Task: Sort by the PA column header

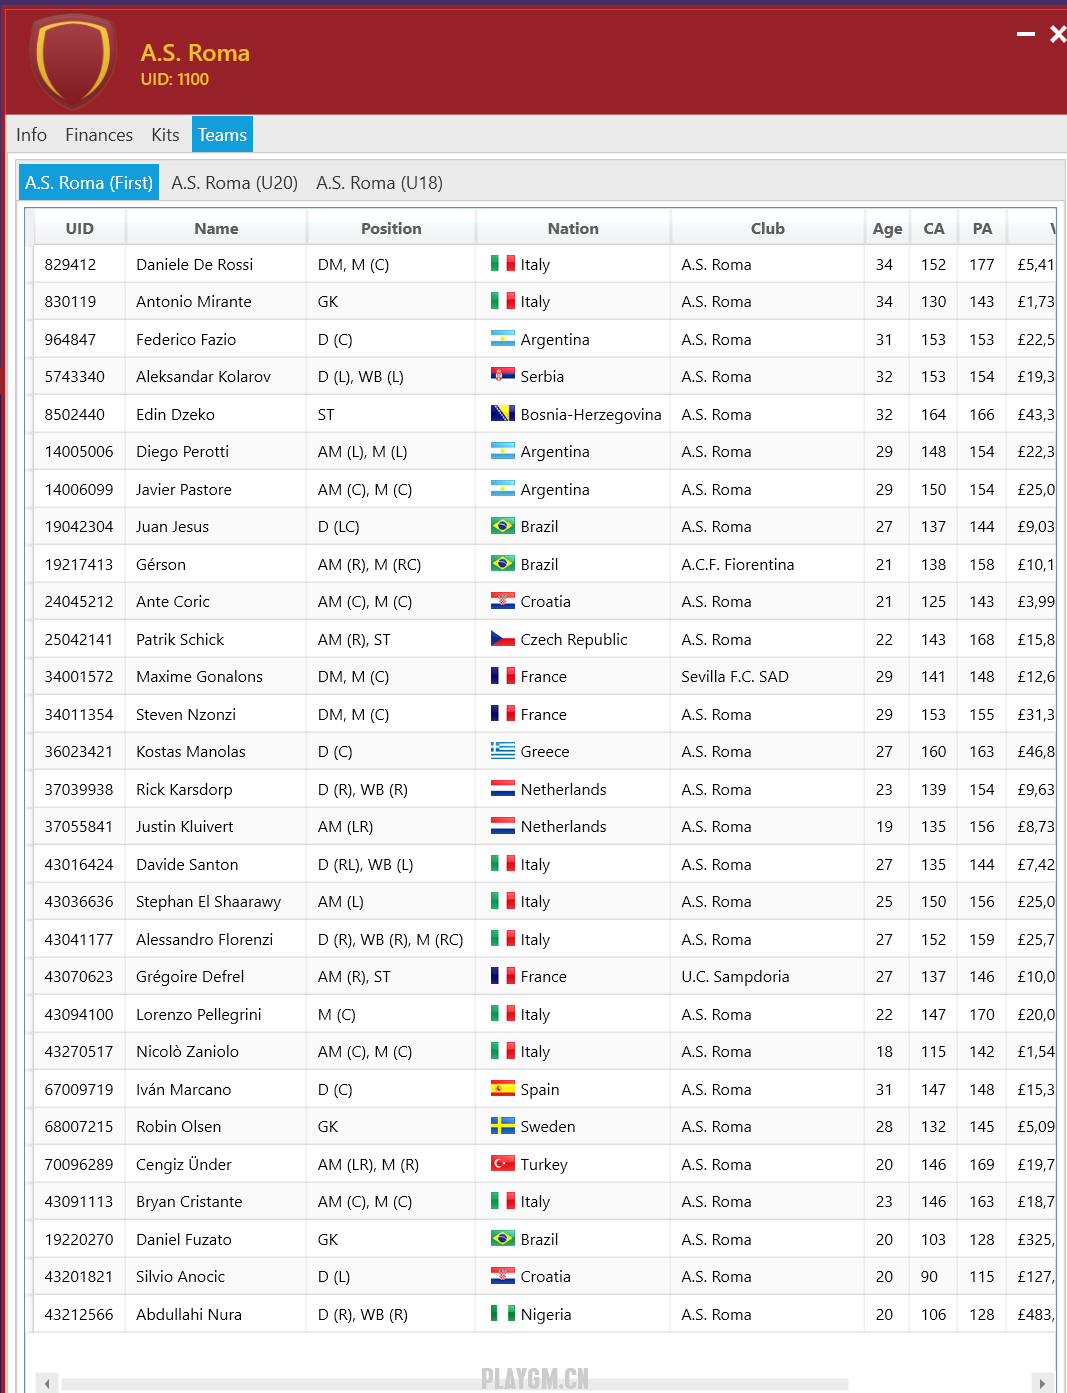Action: [983, 228]
